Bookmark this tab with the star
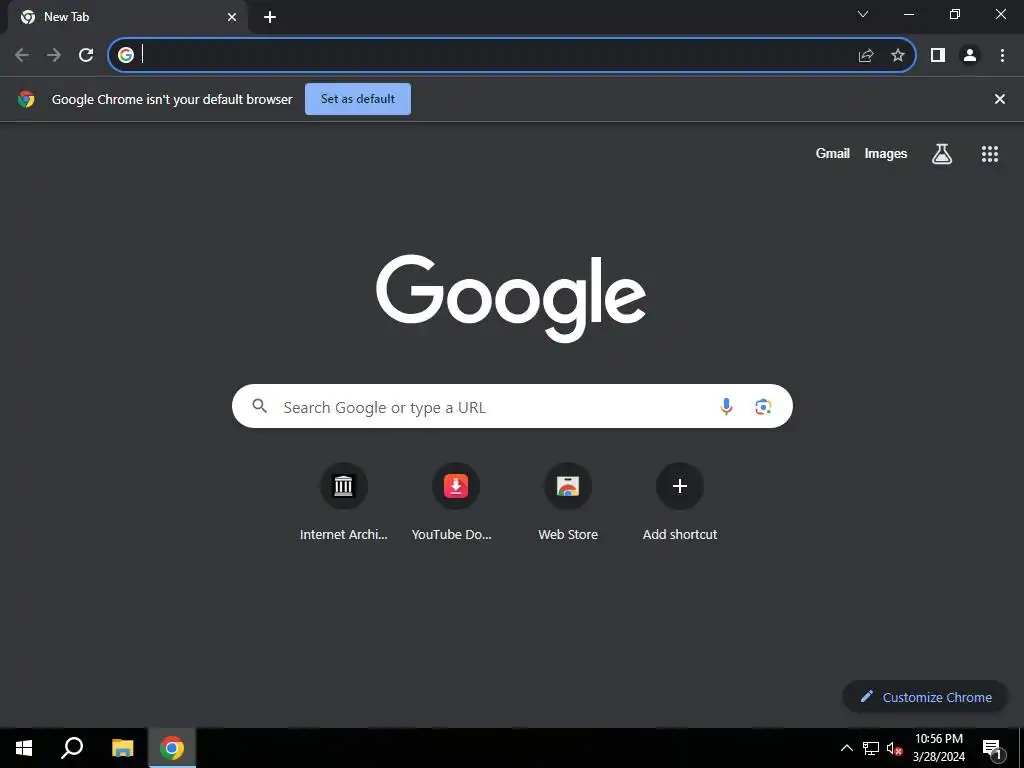Viewport: 1024px width, 768px height. [898, 56]
